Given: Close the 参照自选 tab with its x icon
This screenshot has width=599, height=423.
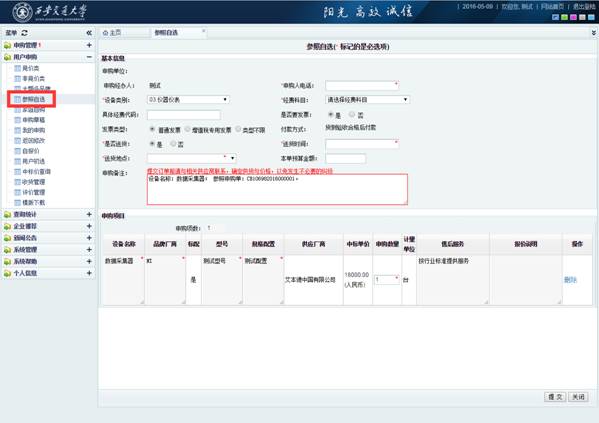Looking at the screenshot, I should click(x=204, y=31).
